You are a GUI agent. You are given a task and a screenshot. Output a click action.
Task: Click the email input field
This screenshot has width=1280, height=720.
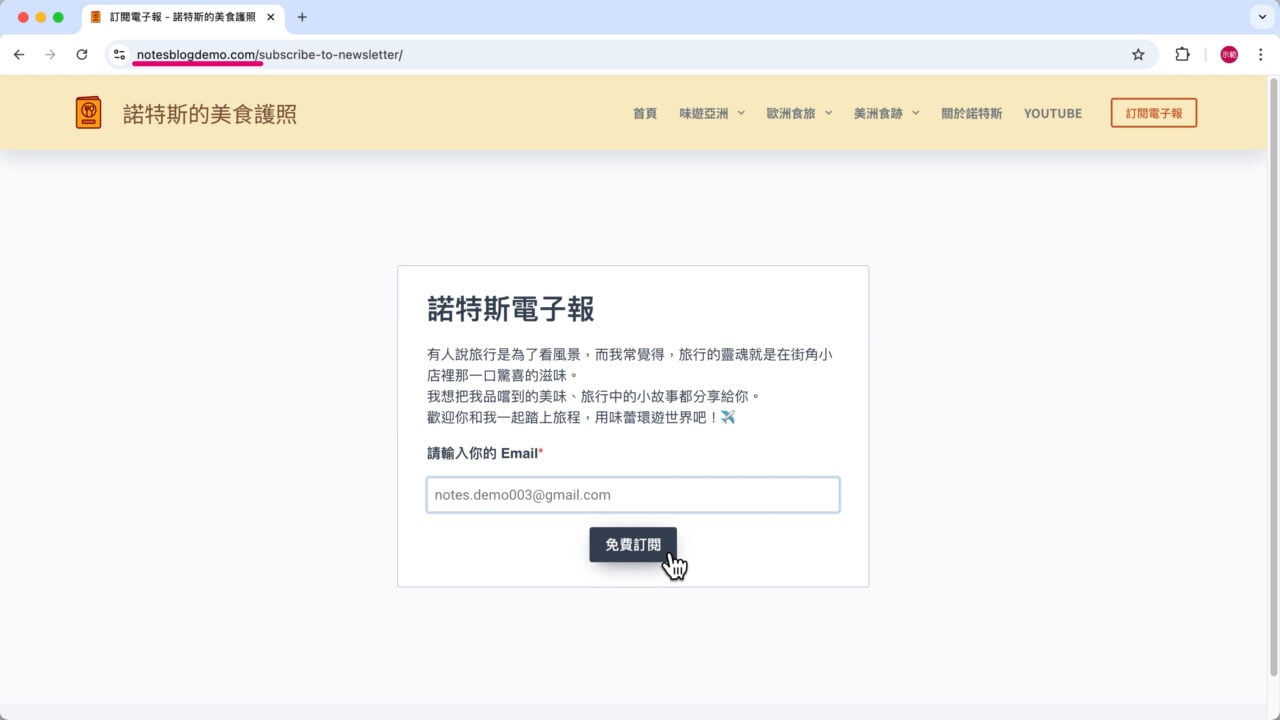click(633, 494)
